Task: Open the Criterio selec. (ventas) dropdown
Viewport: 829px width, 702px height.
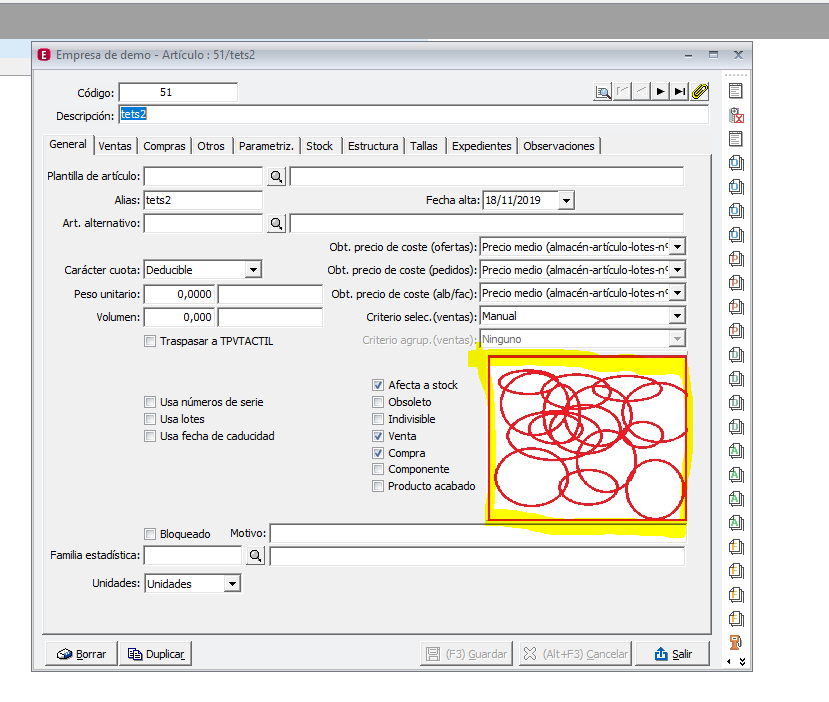Action: (x=677, y=316)
